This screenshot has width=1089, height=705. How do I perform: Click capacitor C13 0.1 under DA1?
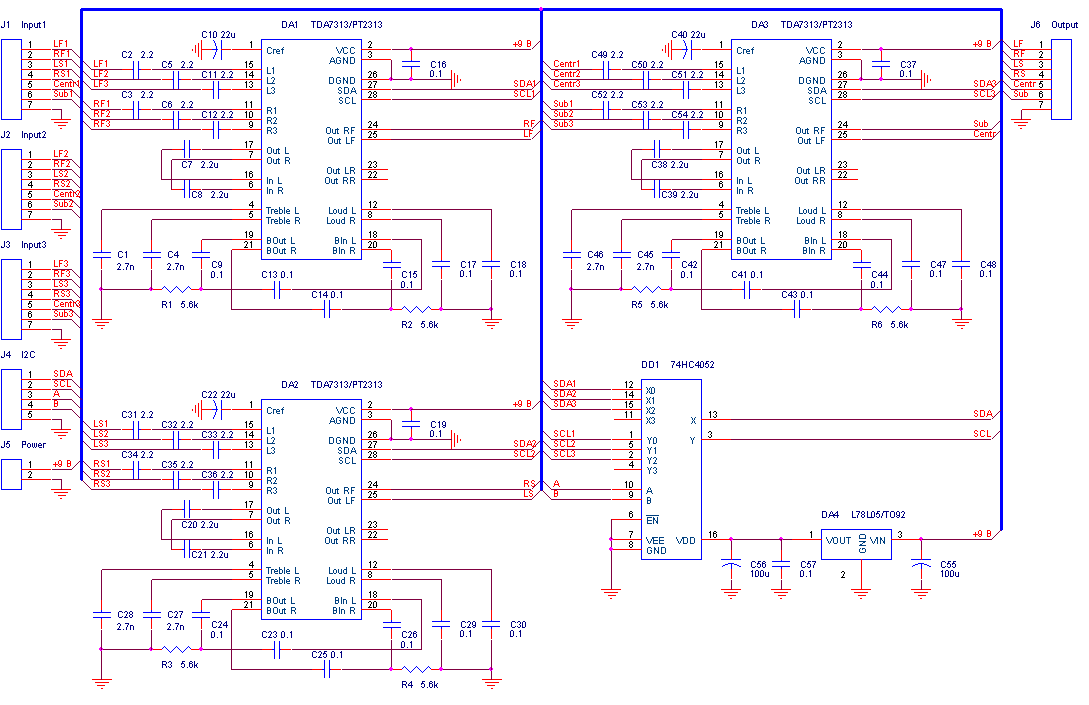pyautogui.click(x=277, y=292)
